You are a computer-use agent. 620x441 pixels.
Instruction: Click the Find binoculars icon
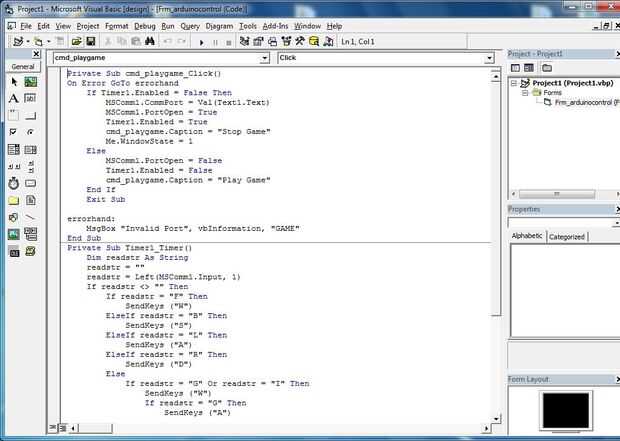(150, 41)
